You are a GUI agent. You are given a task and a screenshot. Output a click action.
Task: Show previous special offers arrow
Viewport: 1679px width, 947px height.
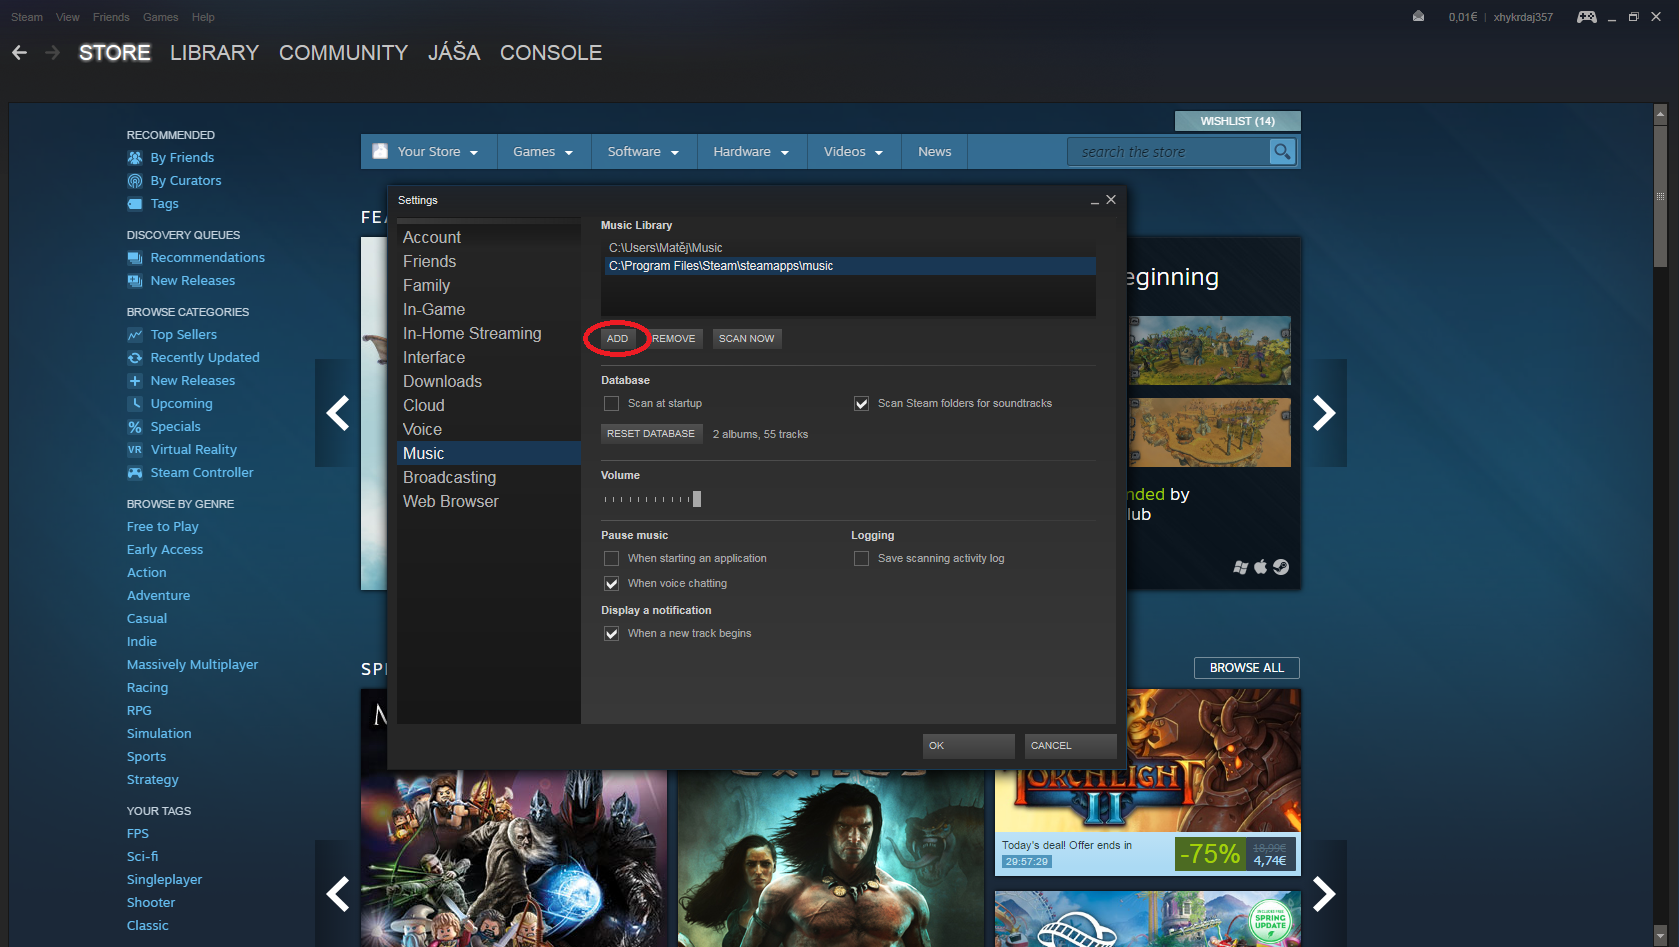point(338,894)
